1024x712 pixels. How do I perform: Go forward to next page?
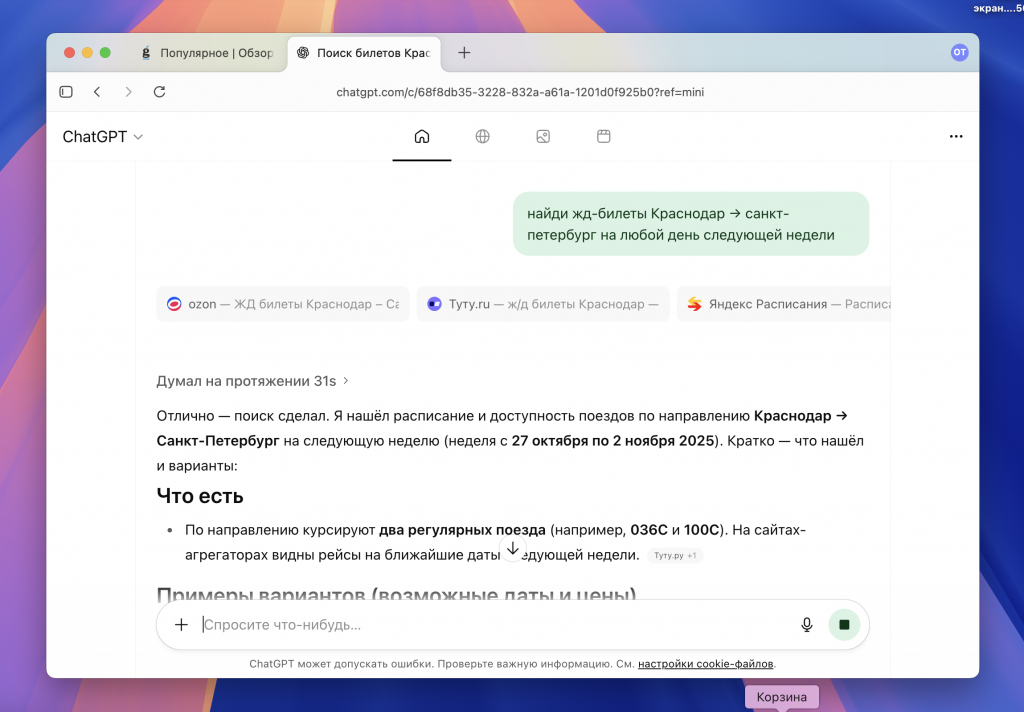coord(128,92)
